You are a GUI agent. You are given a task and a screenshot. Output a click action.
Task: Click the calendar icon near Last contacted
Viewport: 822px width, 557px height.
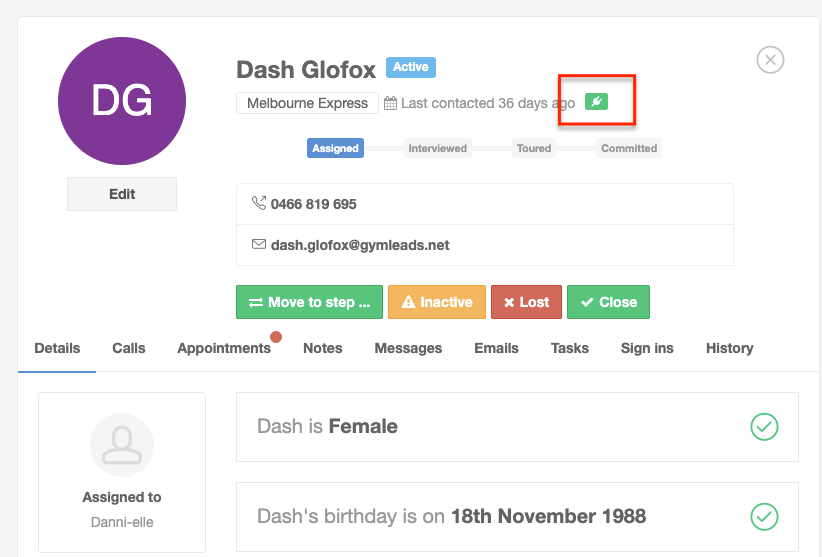(x=390, y=103)
